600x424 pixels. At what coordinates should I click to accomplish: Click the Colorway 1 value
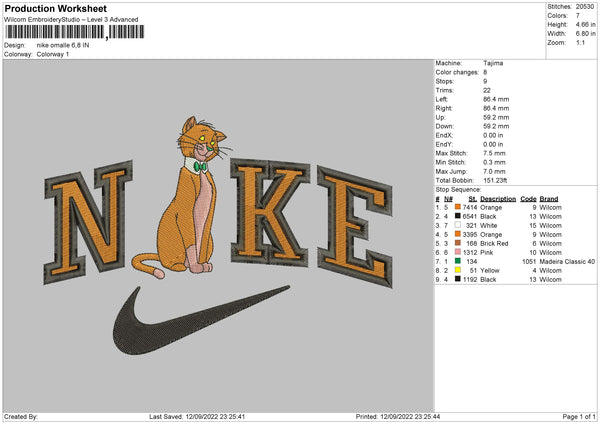[x=52, y=54]
